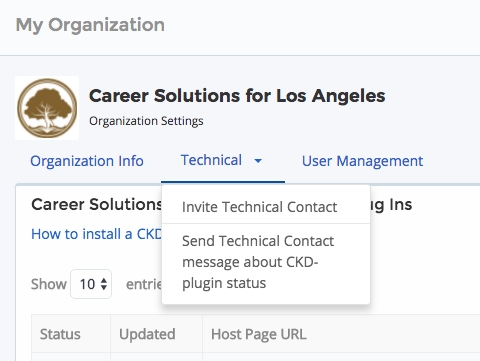Click the Show label beside the selector
The height and width of the screenshot is (361, 480).
click(x=49, y=284)
